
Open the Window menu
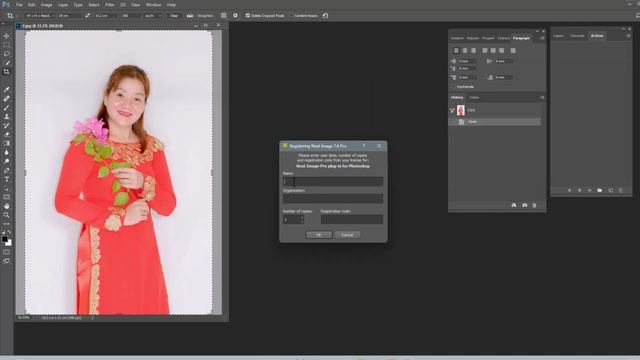pyautogui.click(x=153, y=5)
